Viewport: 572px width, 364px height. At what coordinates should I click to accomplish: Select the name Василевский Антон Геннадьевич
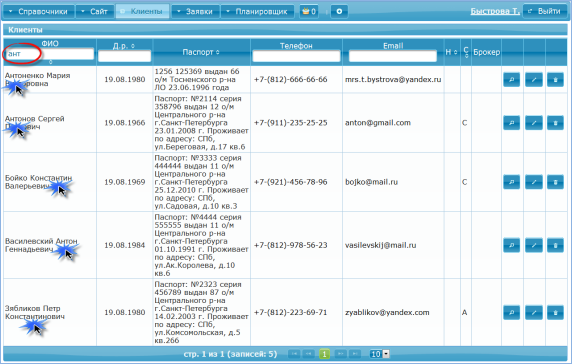pos(41,245)
